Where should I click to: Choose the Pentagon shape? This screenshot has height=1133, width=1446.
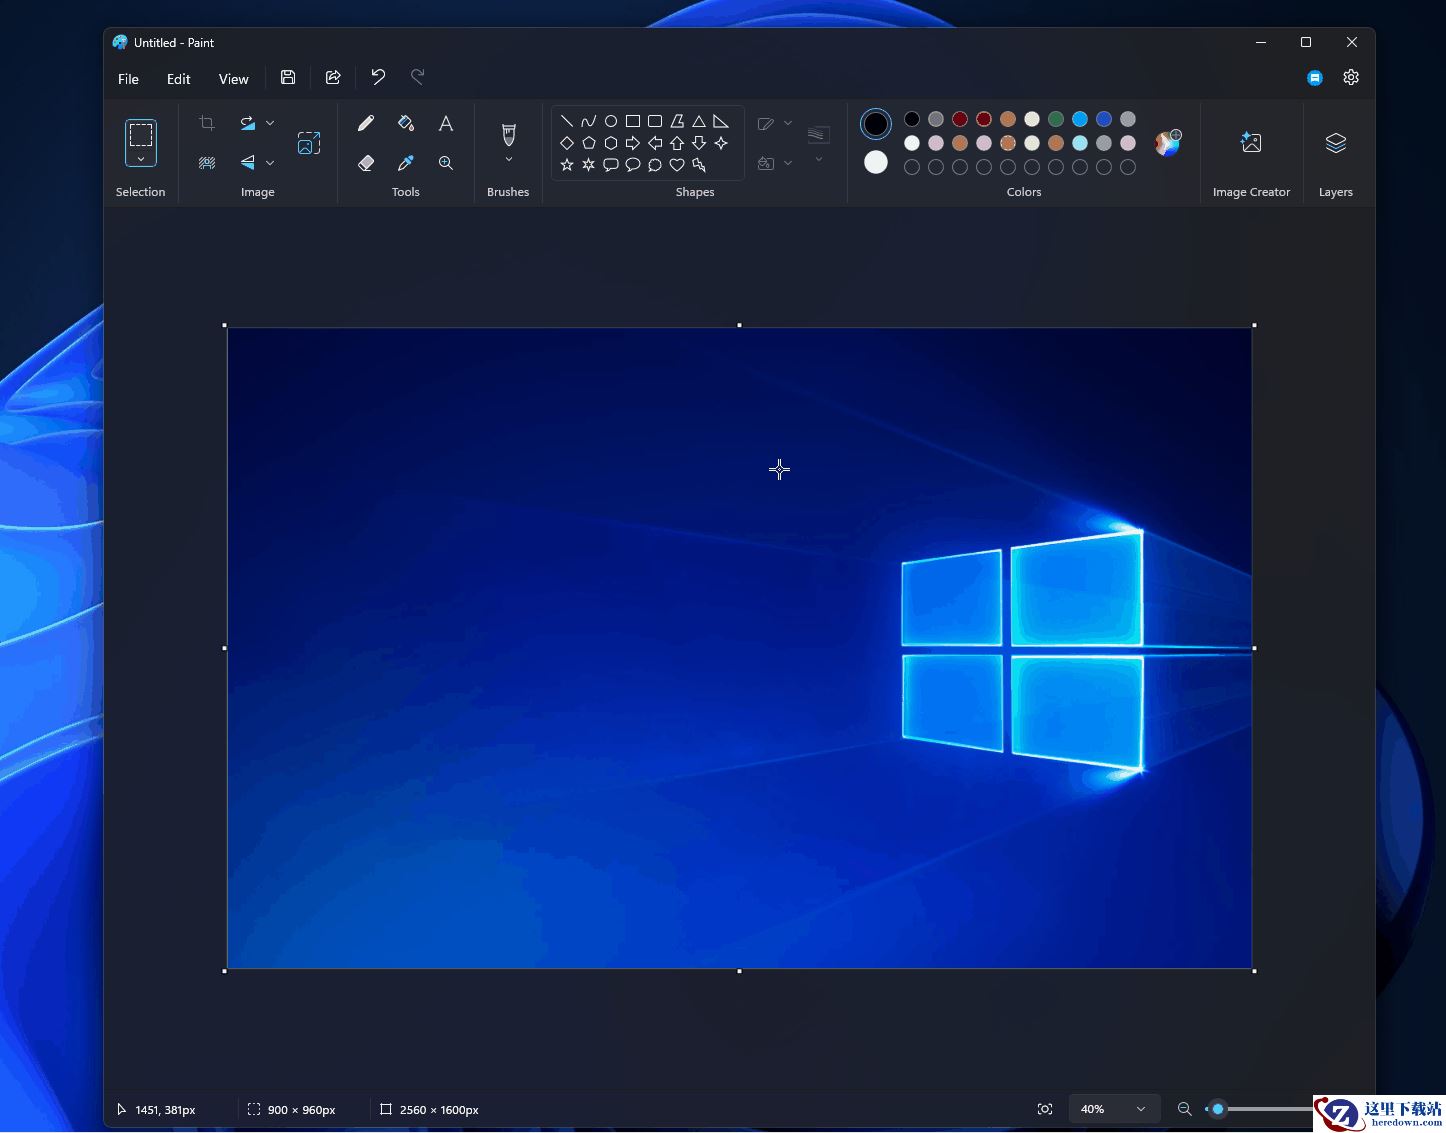(589, 143)
